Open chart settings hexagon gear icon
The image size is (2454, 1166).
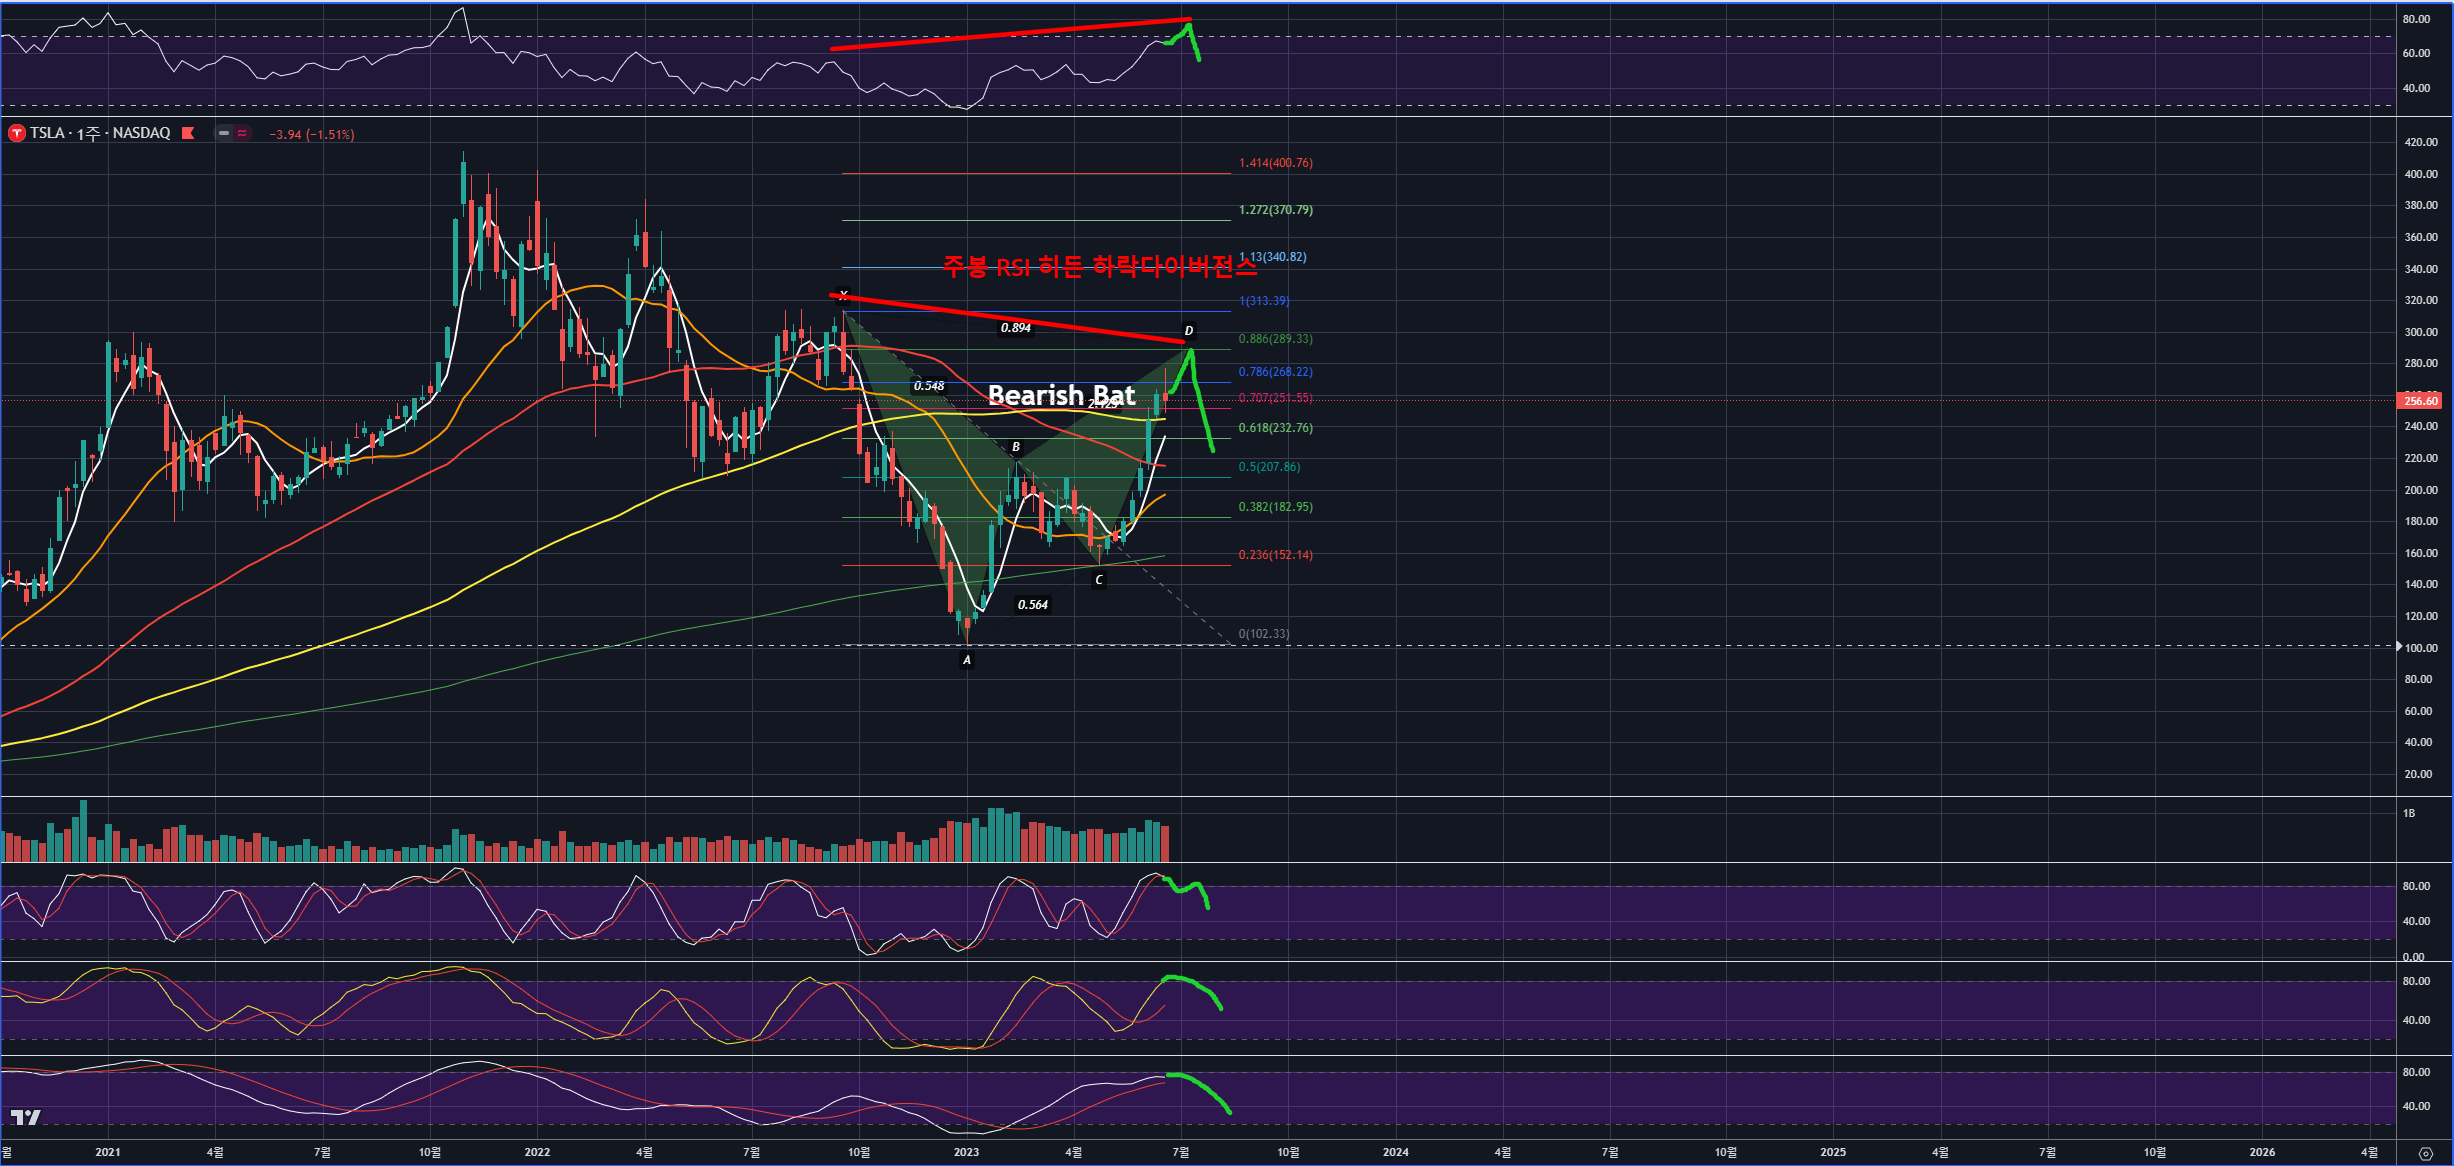pos(2425,1153)
